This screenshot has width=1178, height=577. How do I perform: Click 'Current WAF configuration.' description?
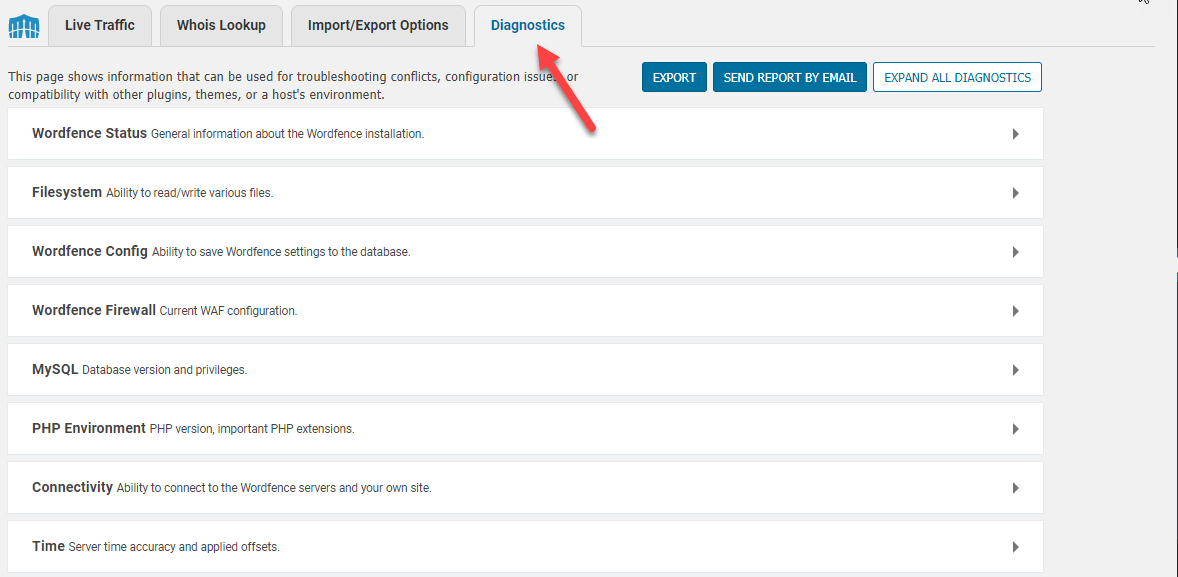pos(228,311)
